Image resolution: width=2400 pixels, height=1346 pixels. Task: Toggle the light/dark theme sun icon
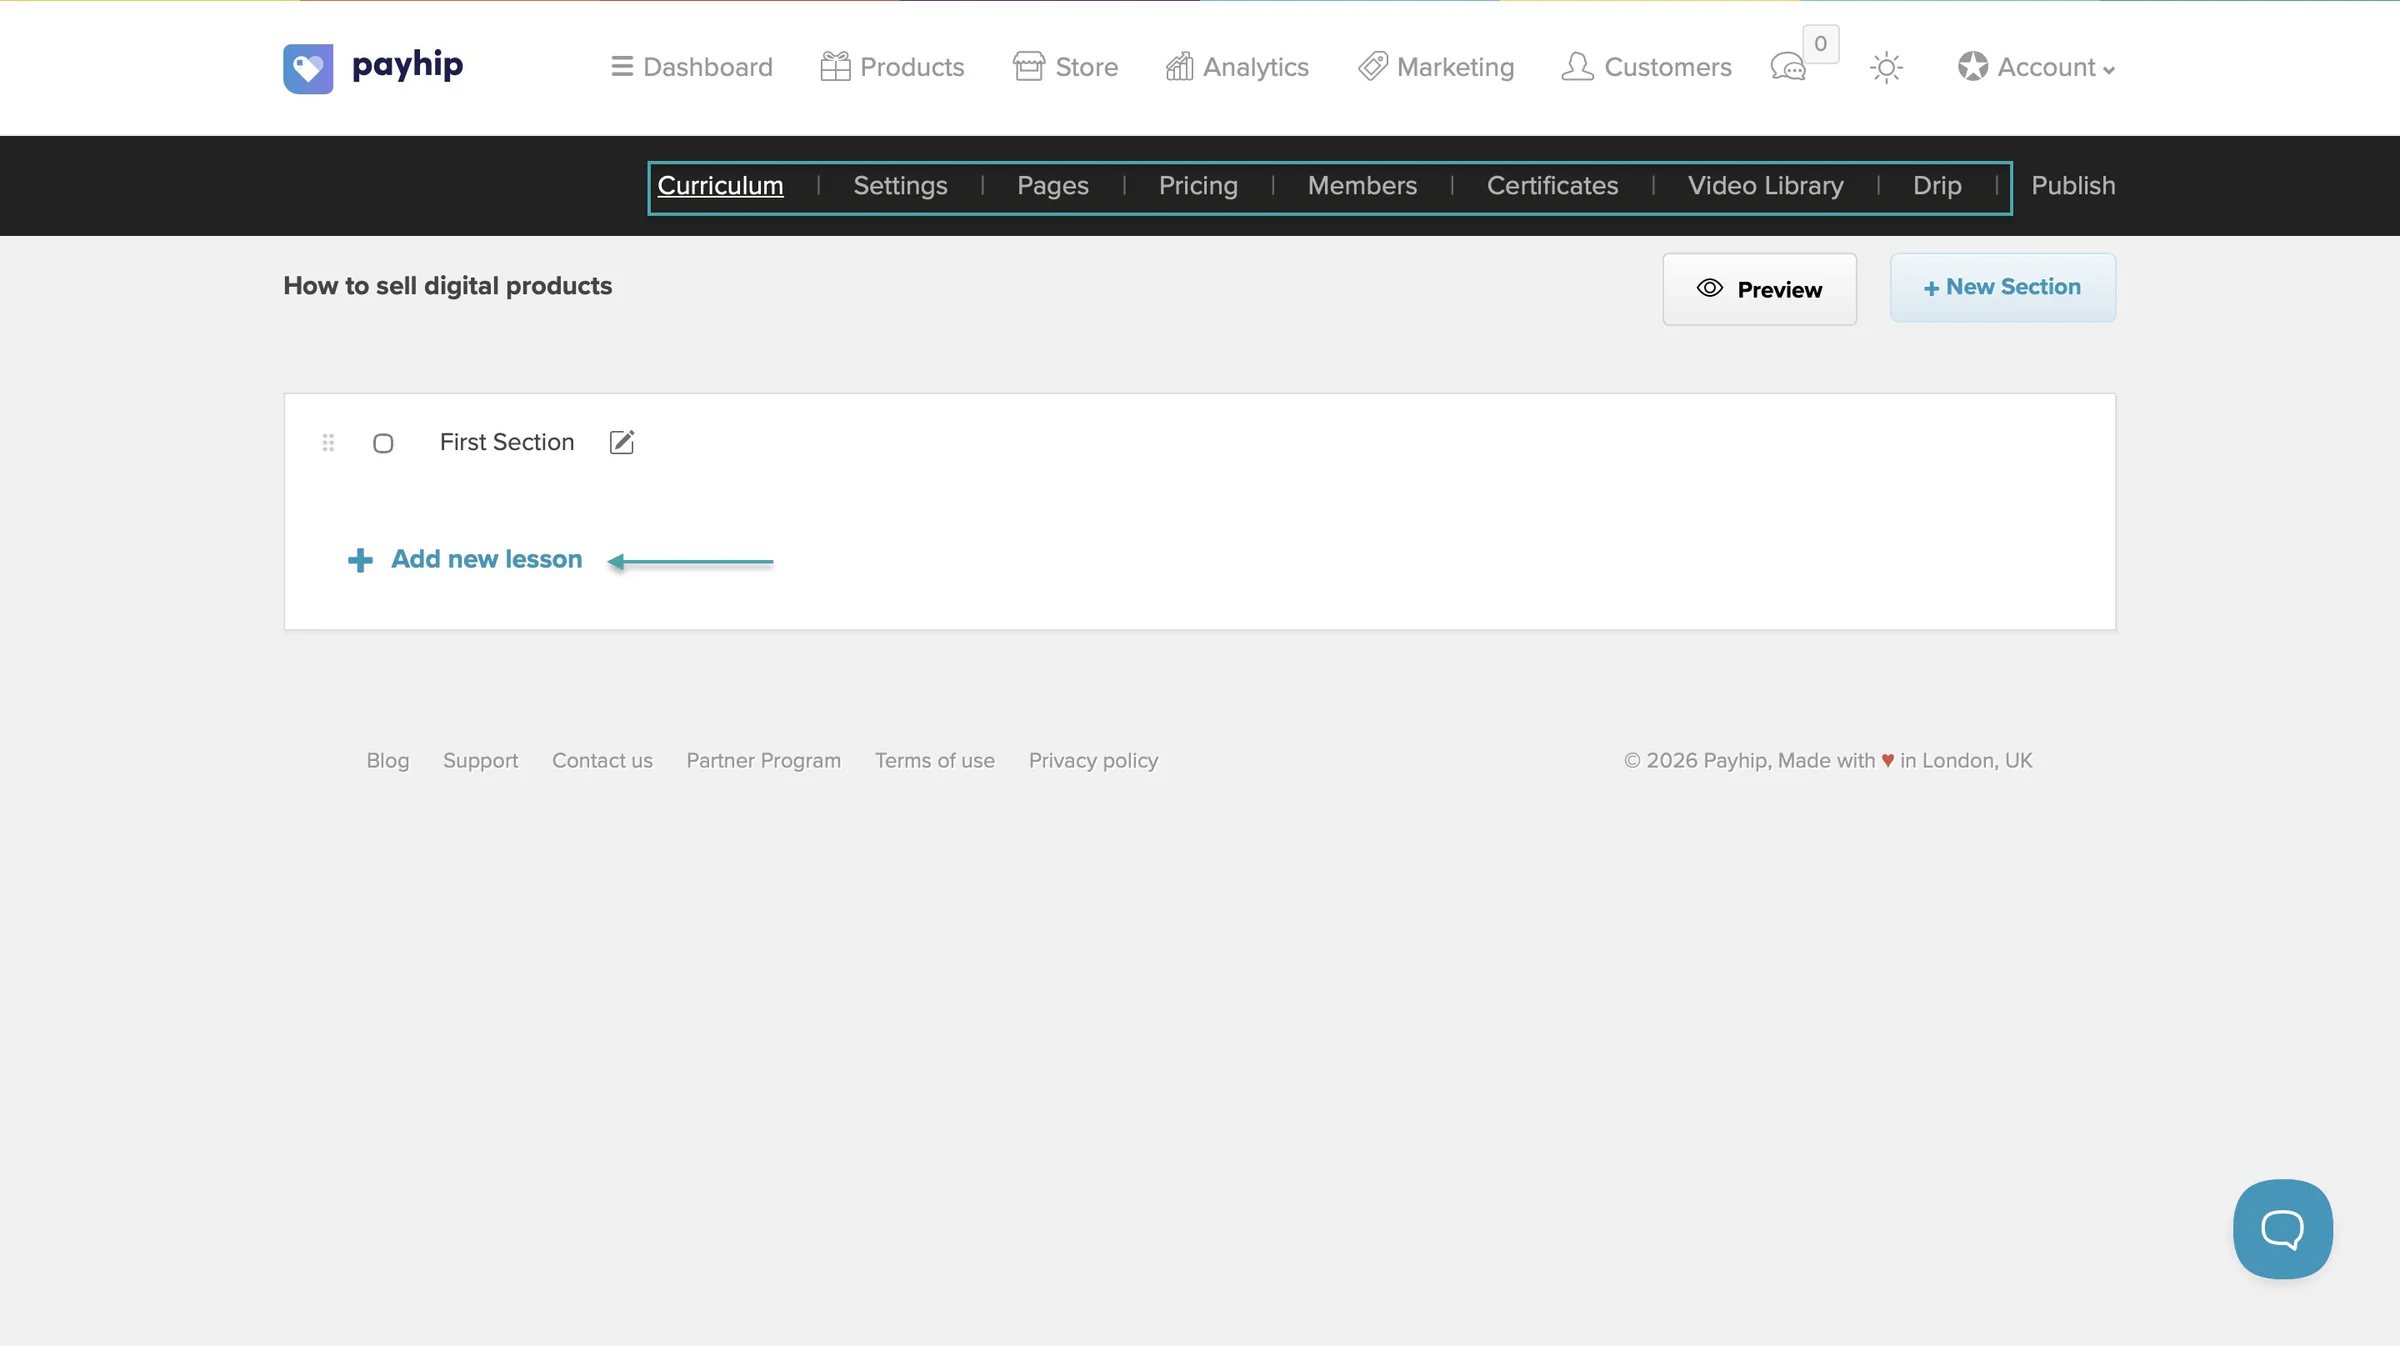point(1886,68)
